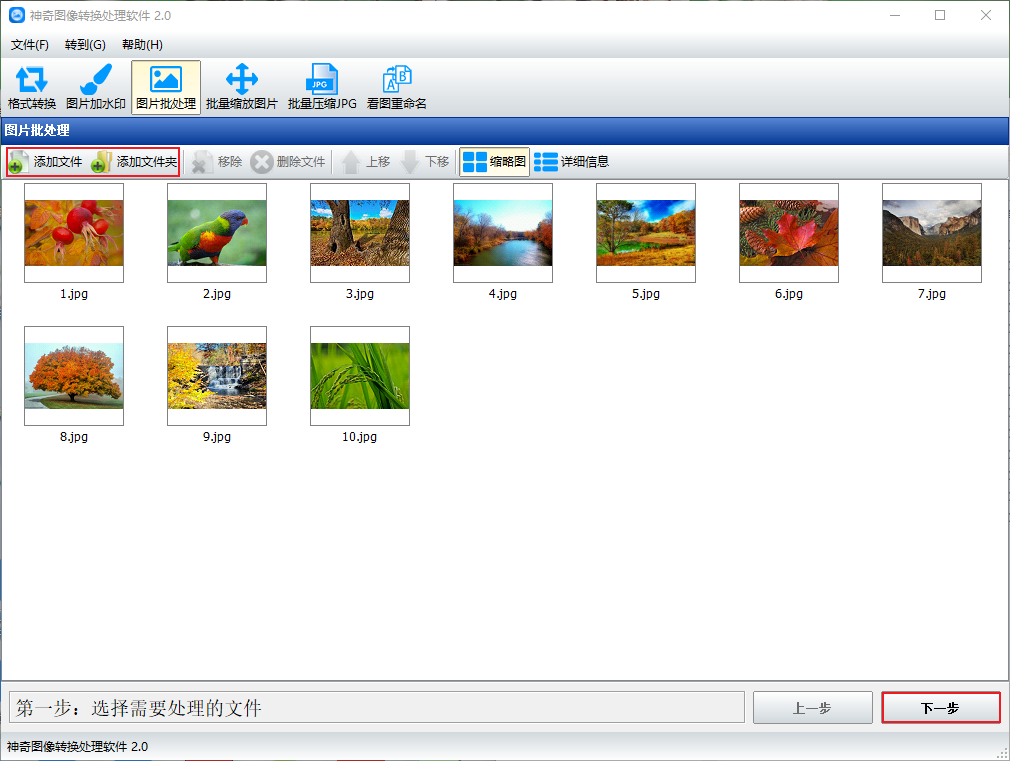Click the 9.jpg file name label
This screenshot has width=1010, height=761.
pyautogui.click(x=217, y=437)
